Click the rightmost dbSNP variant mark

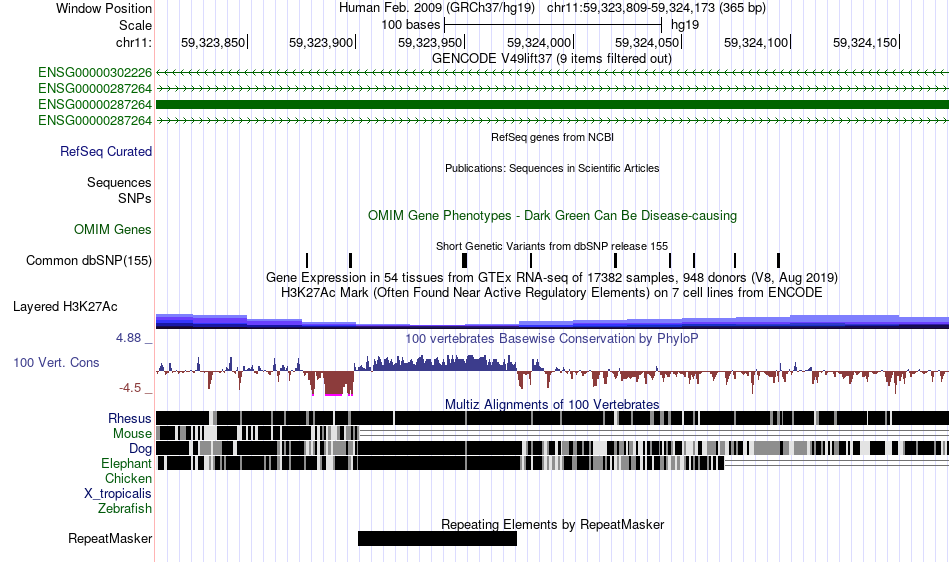779,260
